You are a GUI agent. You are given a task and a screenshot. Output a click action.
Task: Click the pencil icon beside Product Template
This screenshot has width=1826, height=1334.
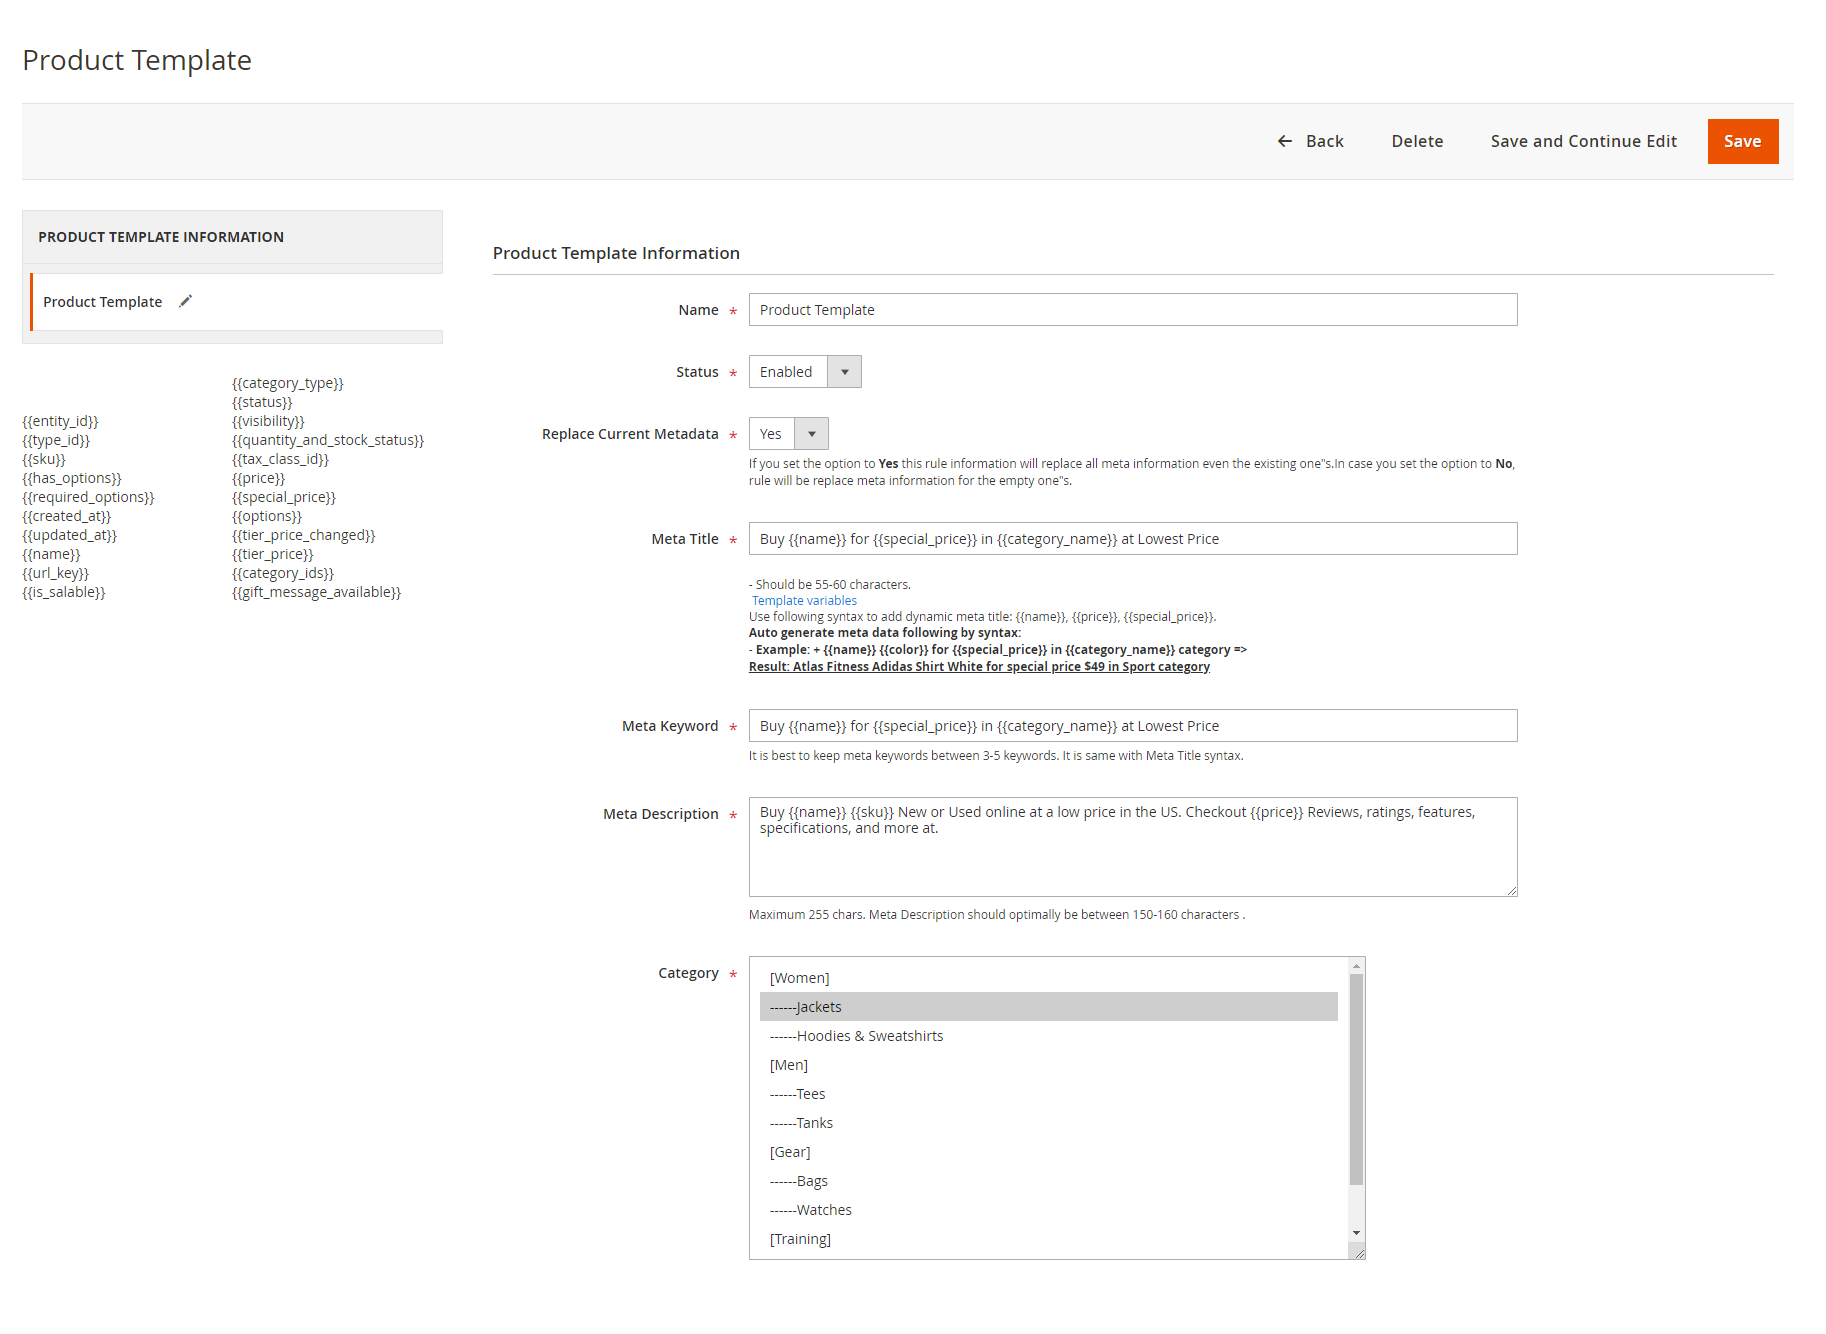[x=185, y=301]
